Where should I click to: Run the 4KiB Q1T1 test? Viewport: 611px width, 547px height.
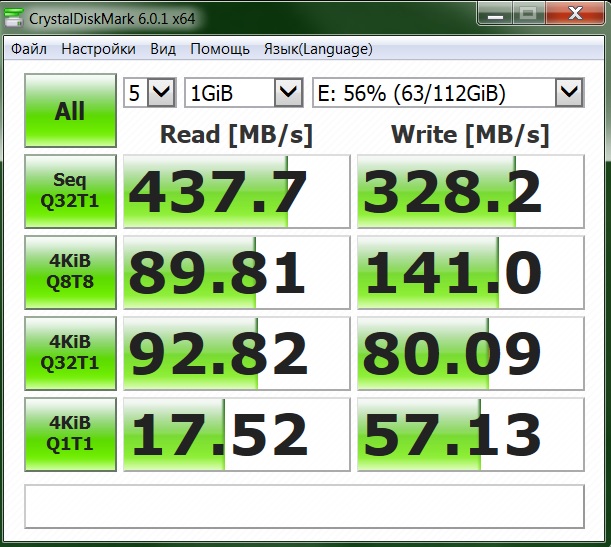pyautogui.click(x=71, y=434)
